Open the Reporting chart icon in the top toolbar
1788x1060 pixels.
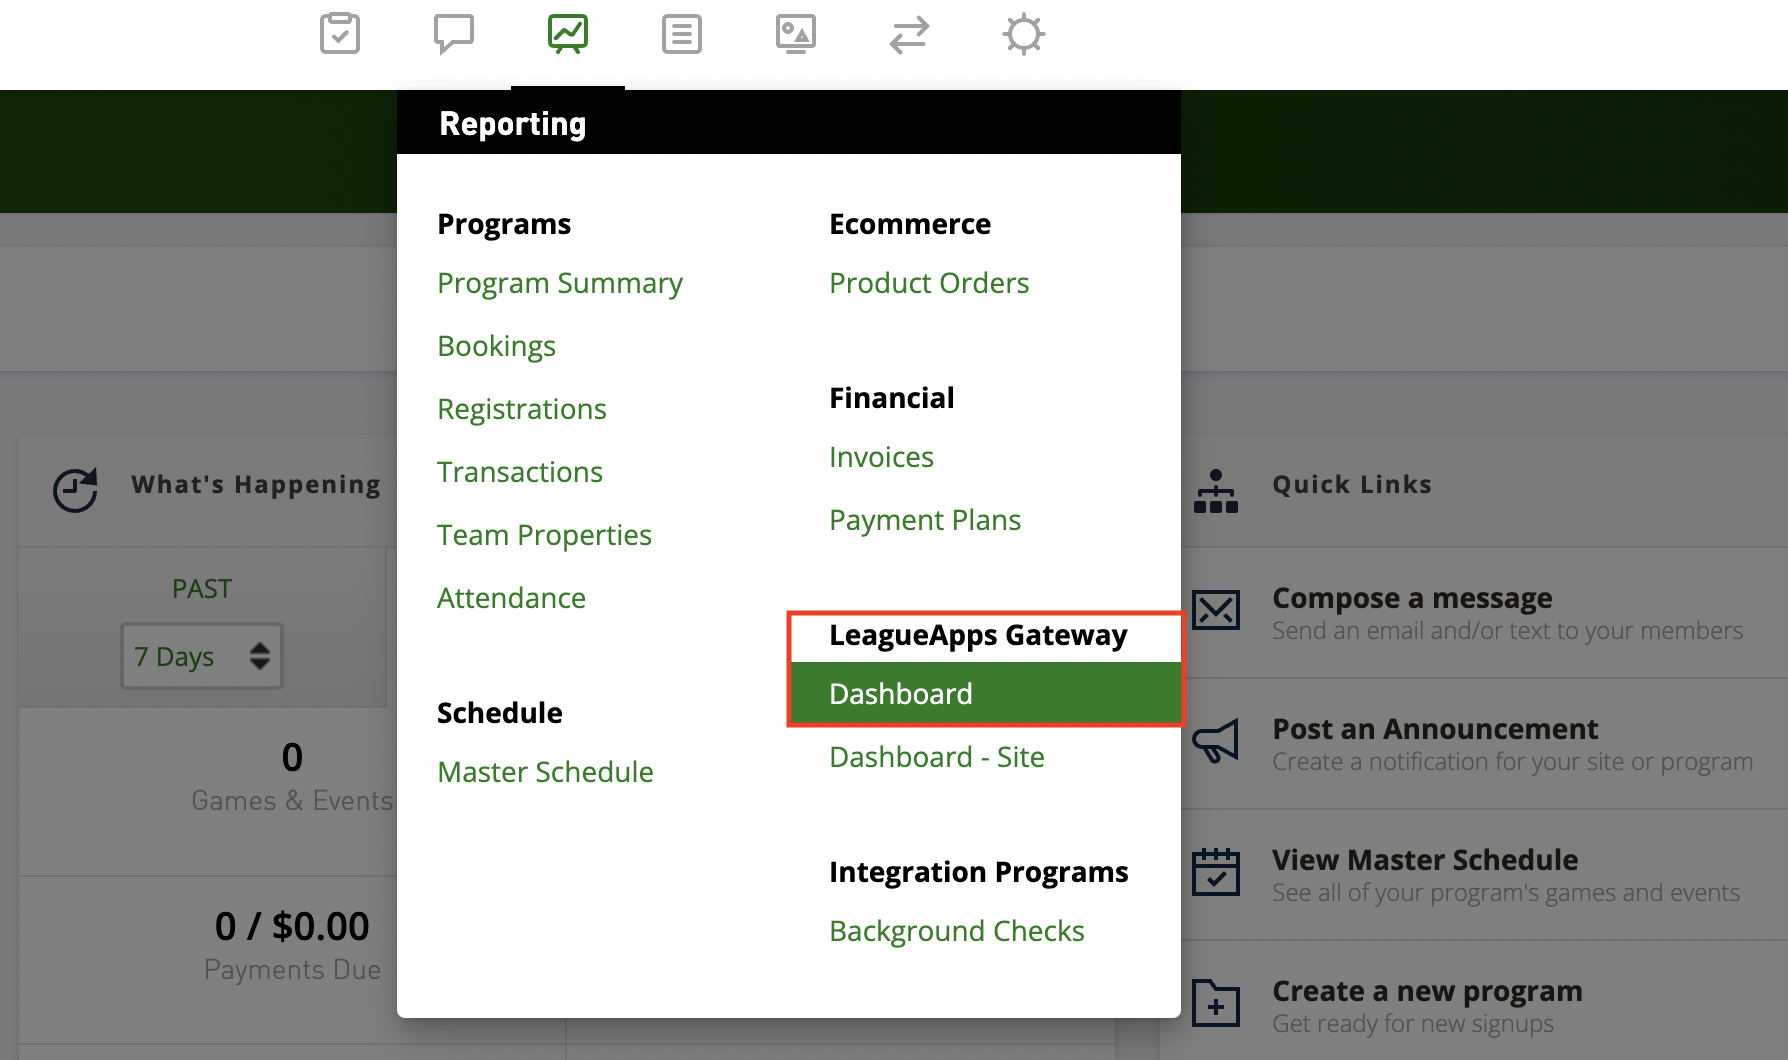567,34
